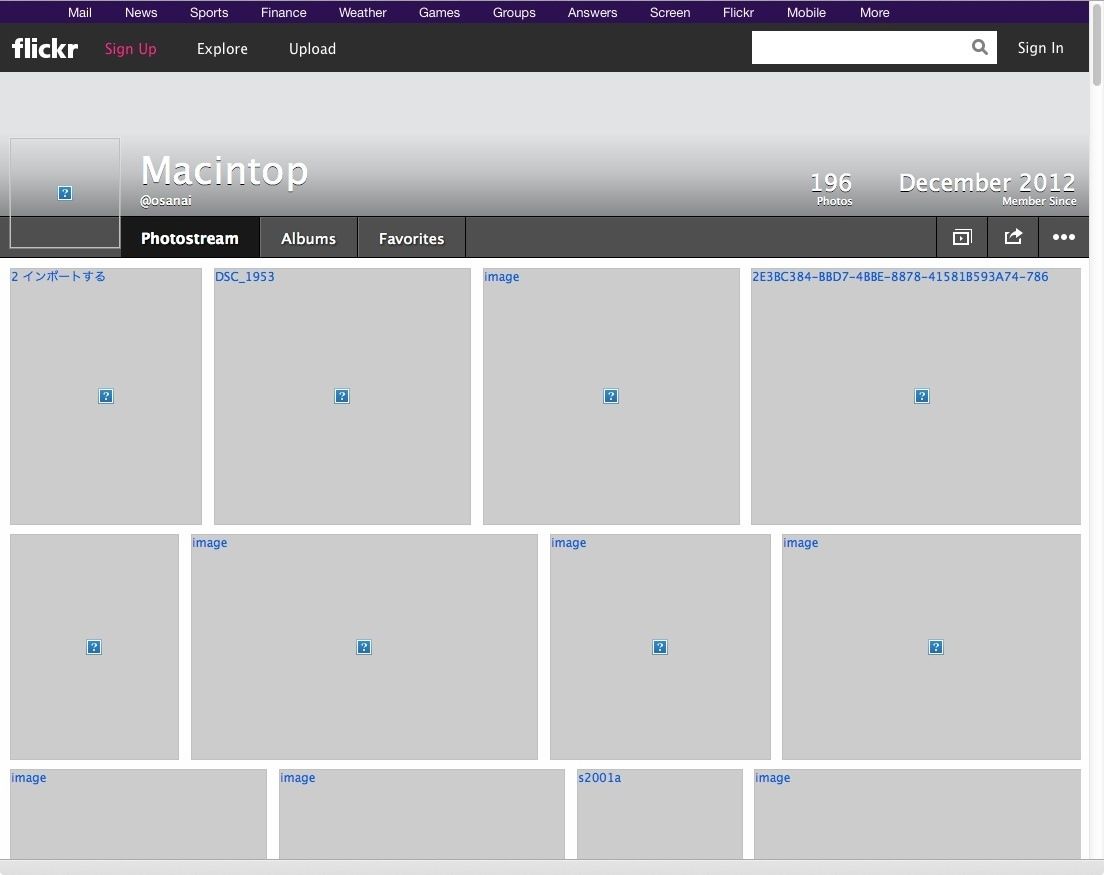Screen dimensions: 1104x875
Task: Open the share arrow icon
Action: (x=1012, y=237)
